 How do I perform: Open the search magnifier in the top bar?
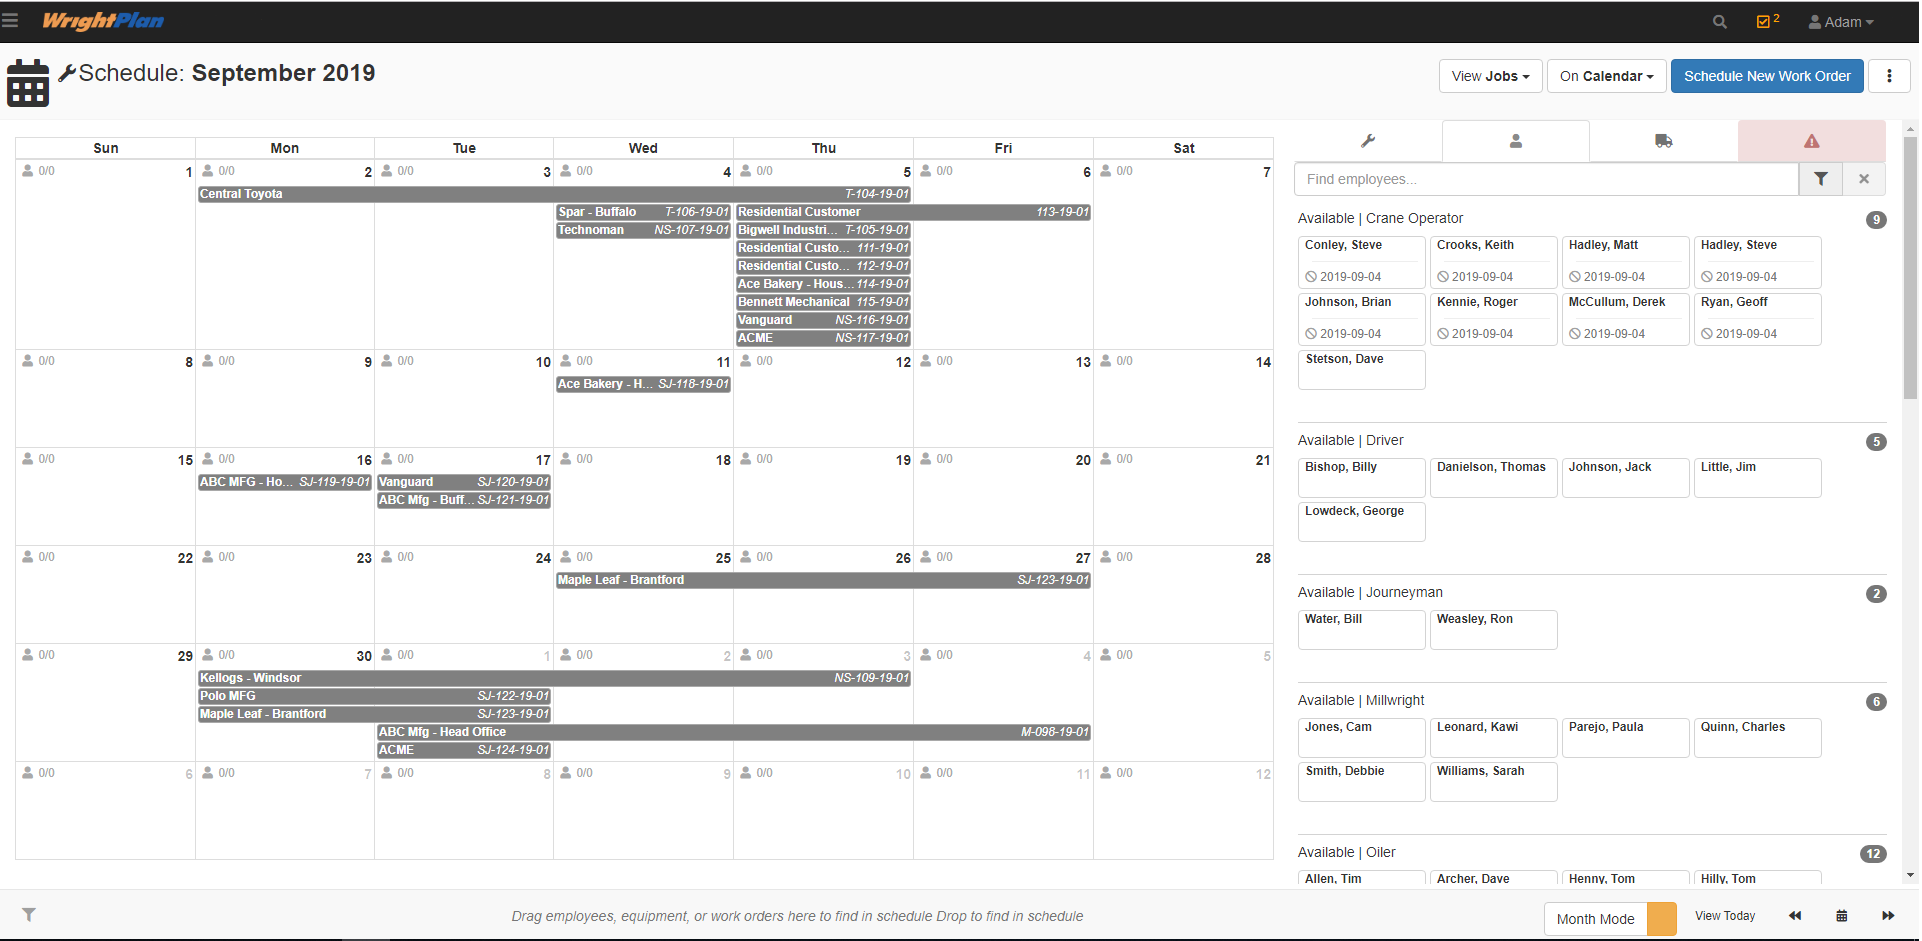1719,21
